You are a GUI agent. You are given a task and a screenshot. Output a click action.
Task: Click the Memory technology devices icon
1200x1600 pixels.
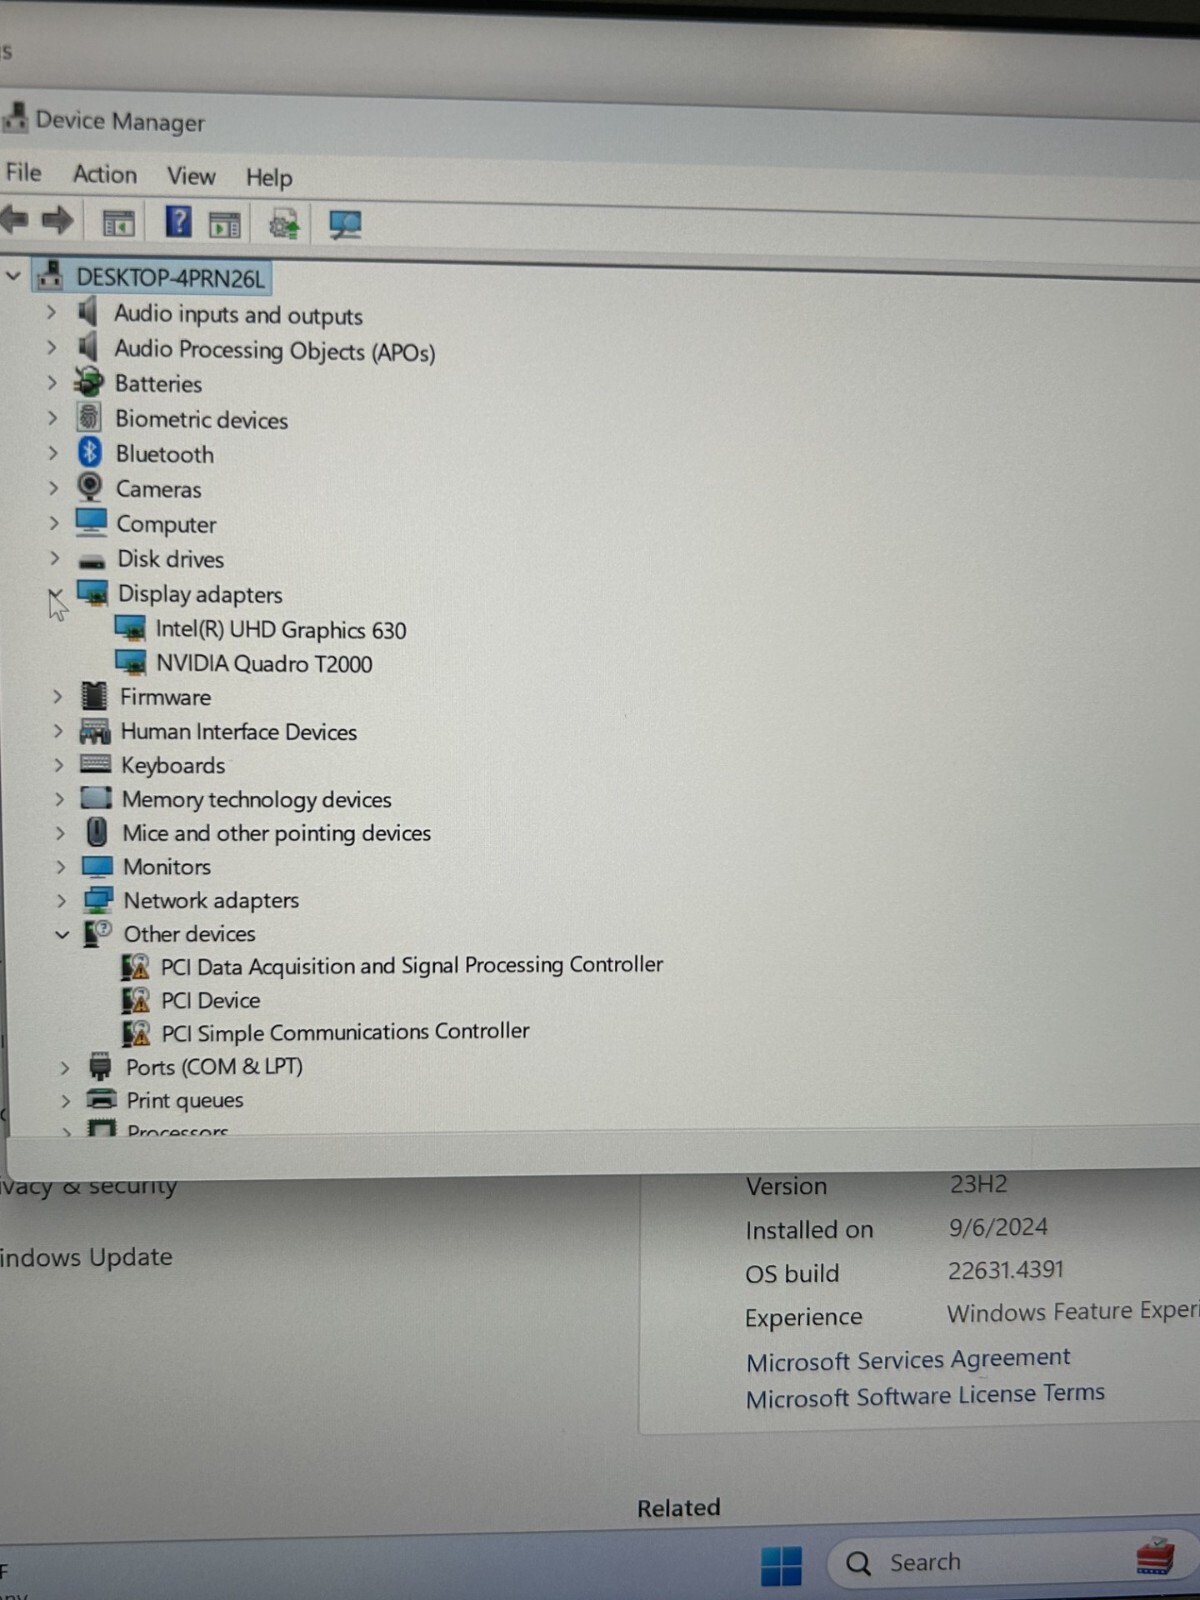point(96,798)
